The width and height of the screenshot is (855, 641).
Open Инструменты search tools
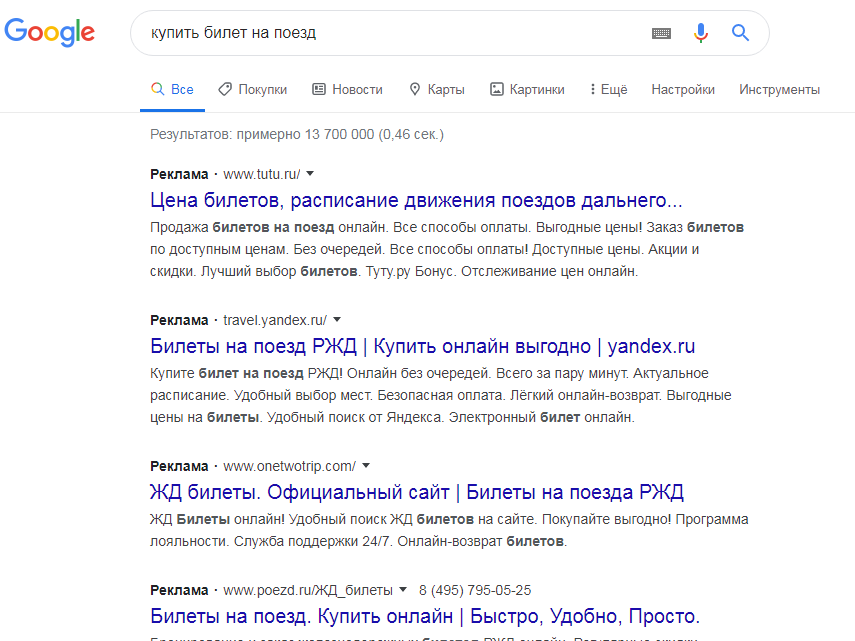[779, 89]
